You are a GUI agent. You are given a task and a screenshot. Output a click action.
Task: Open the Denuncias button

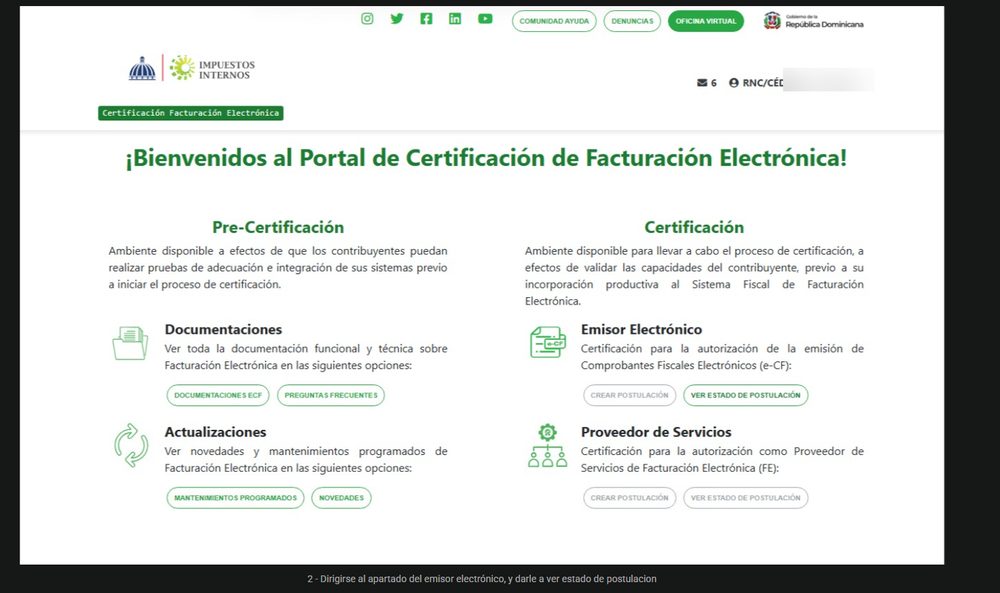(x=632, y=21)
